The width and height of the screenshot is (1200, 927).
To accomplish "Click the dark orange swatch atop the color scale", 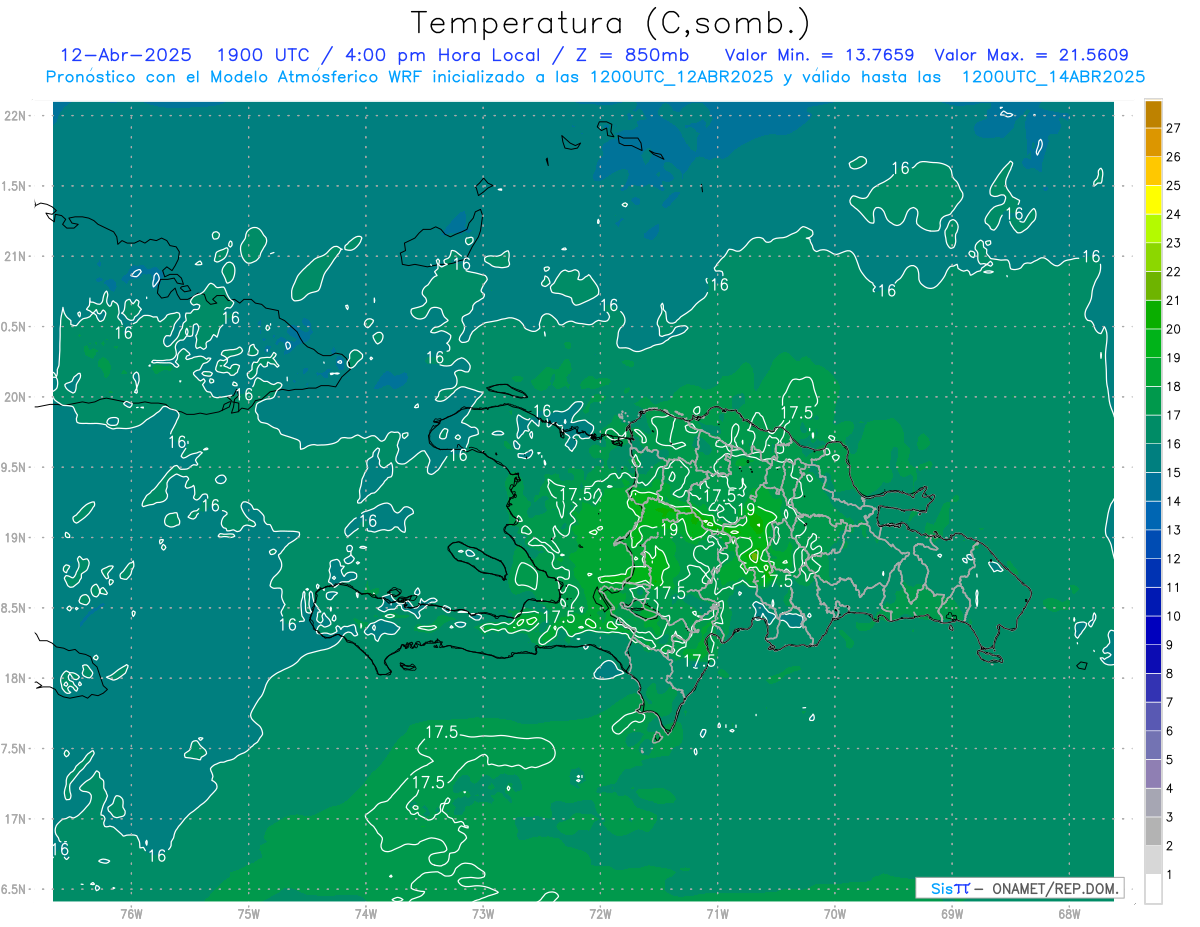I will point(1153,115).
